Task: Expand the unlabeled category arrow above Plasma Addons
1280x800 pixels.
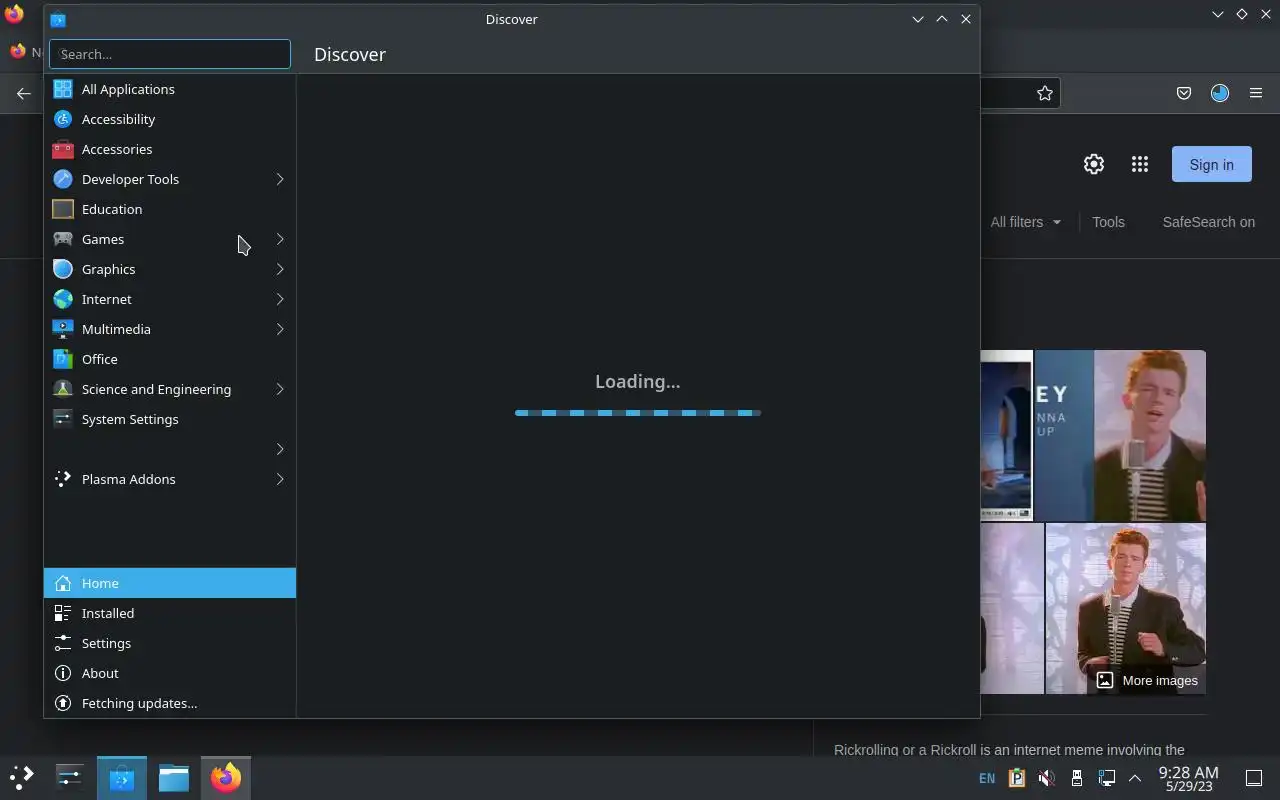Action: (x=280, y=449)
